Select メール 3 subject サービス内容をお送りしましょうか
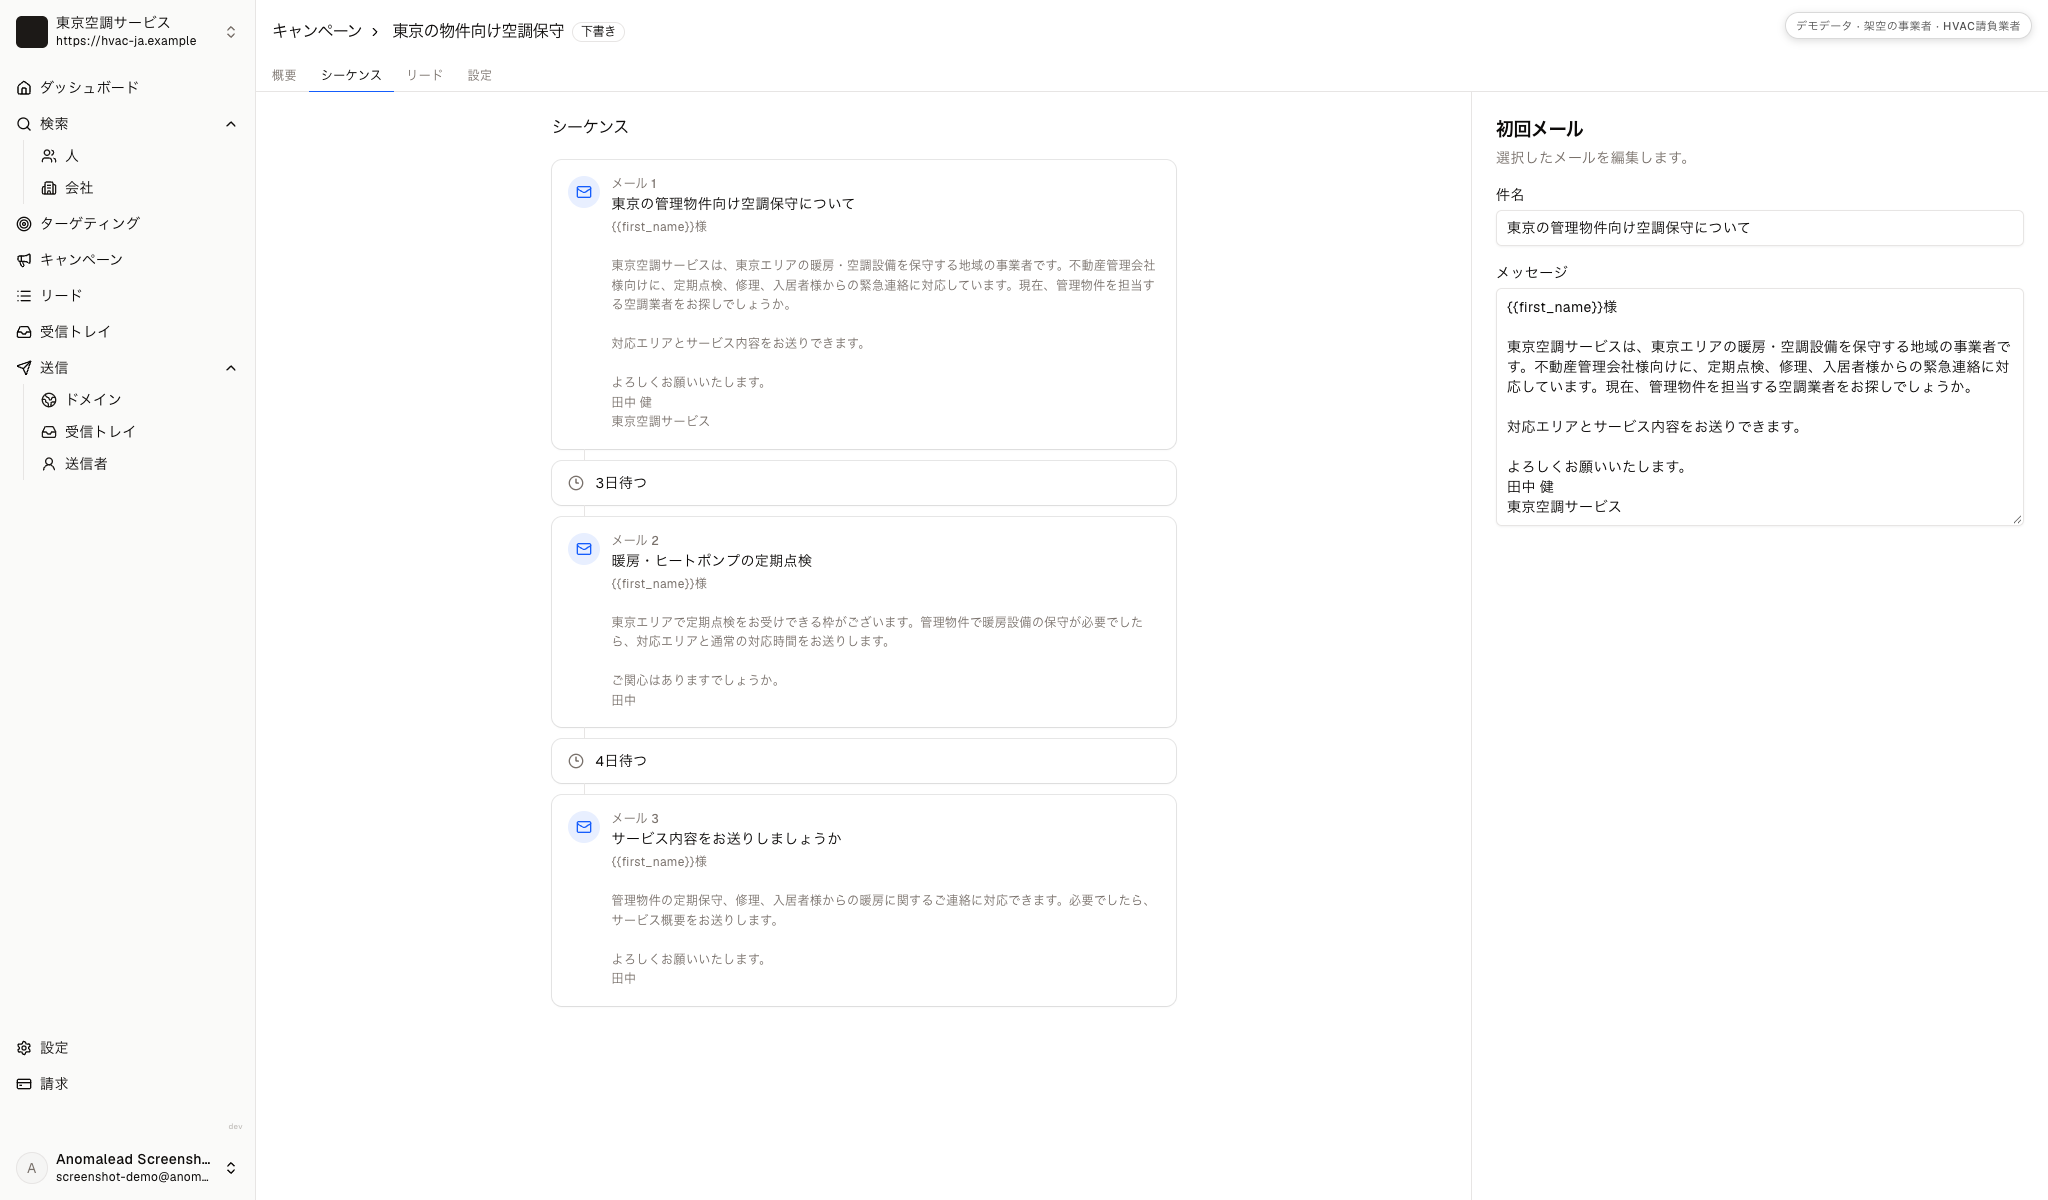Viewport: 2048px width, 1200px height. click(727, 839)
